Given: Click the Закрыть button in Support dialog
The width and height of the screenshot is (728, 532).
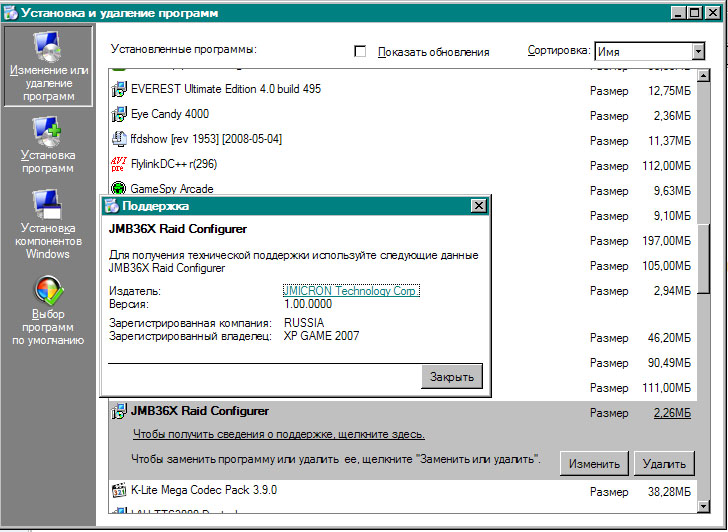Looking at the screenshot, I should coord(452,376).
